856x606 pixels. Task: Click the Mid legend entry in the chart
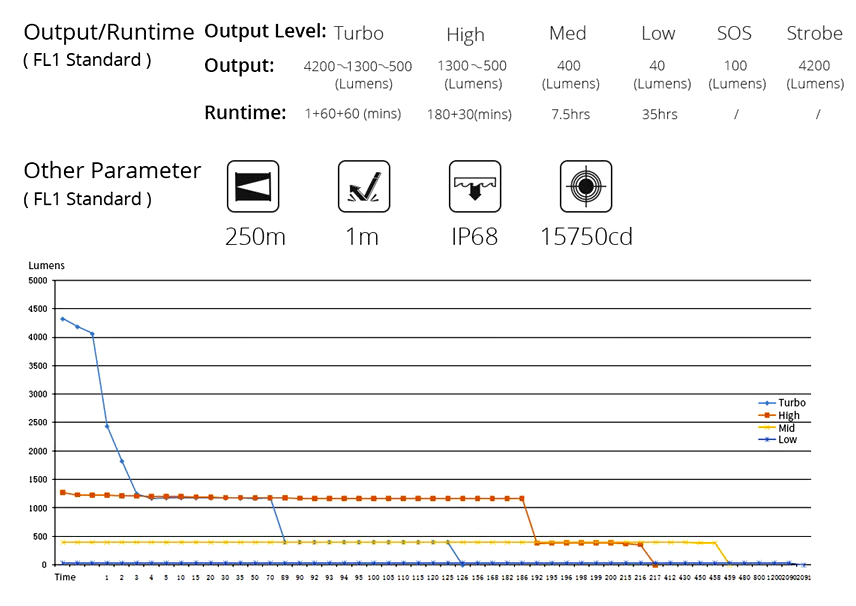(786, 427)
